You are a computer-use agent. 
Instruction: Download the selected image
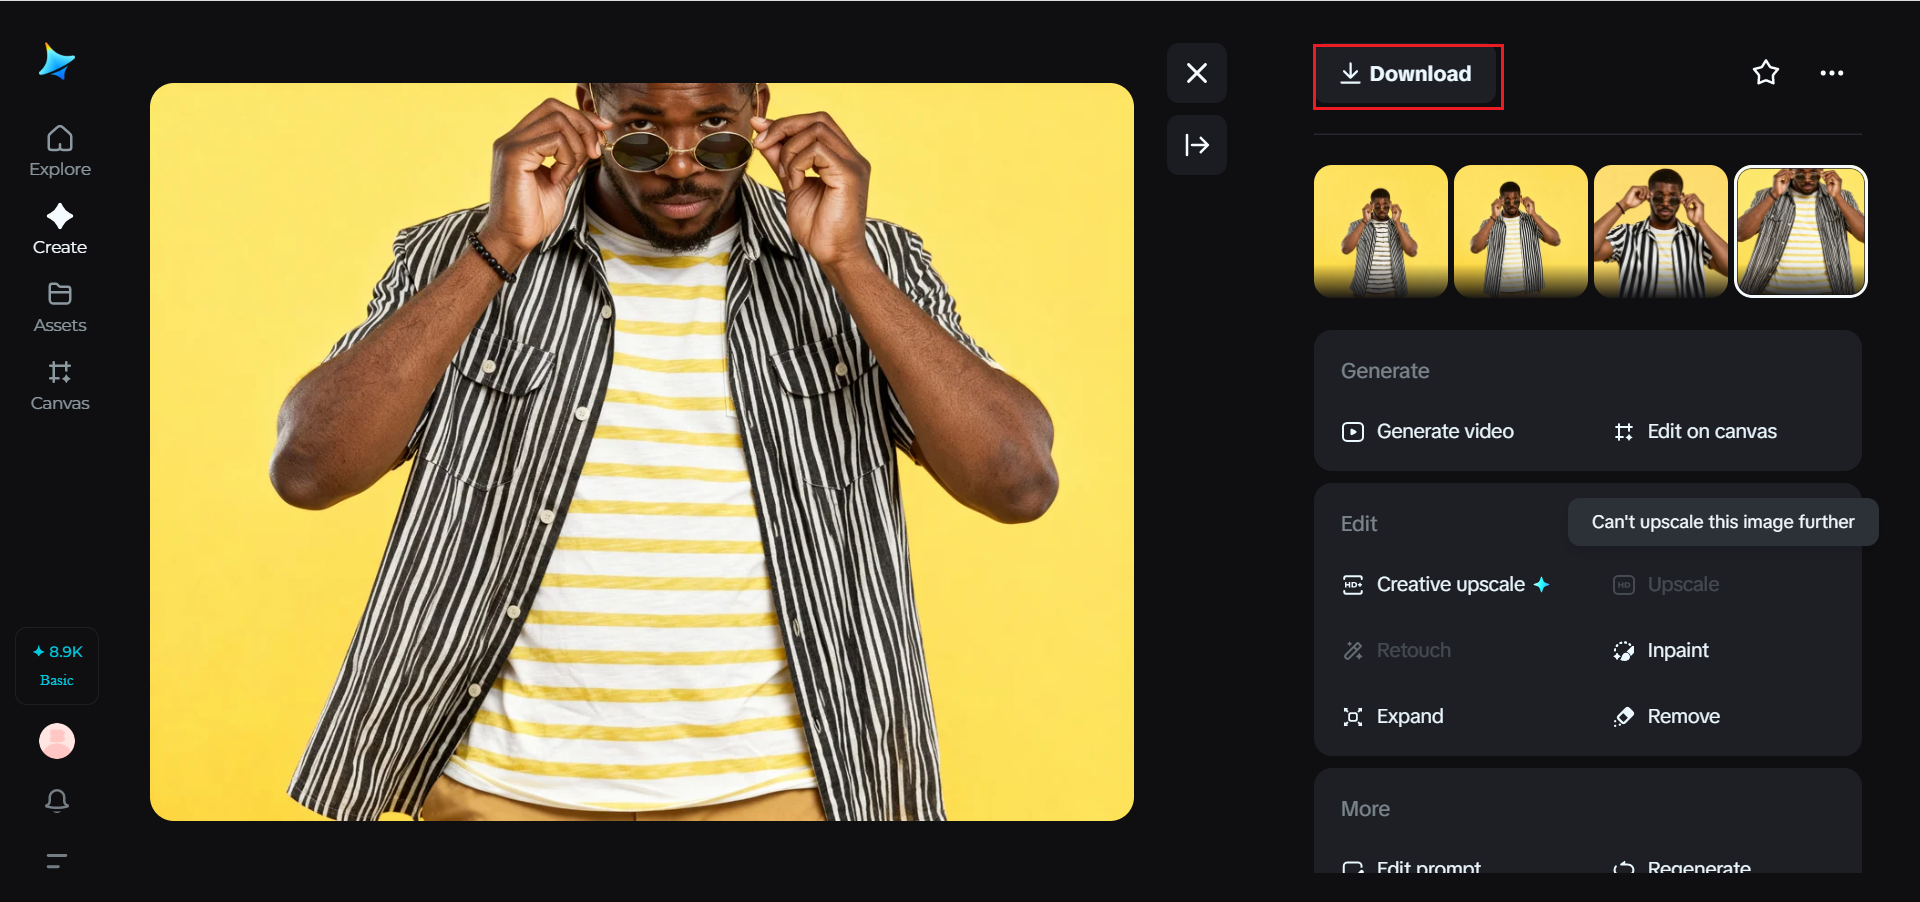(1407, 74)
